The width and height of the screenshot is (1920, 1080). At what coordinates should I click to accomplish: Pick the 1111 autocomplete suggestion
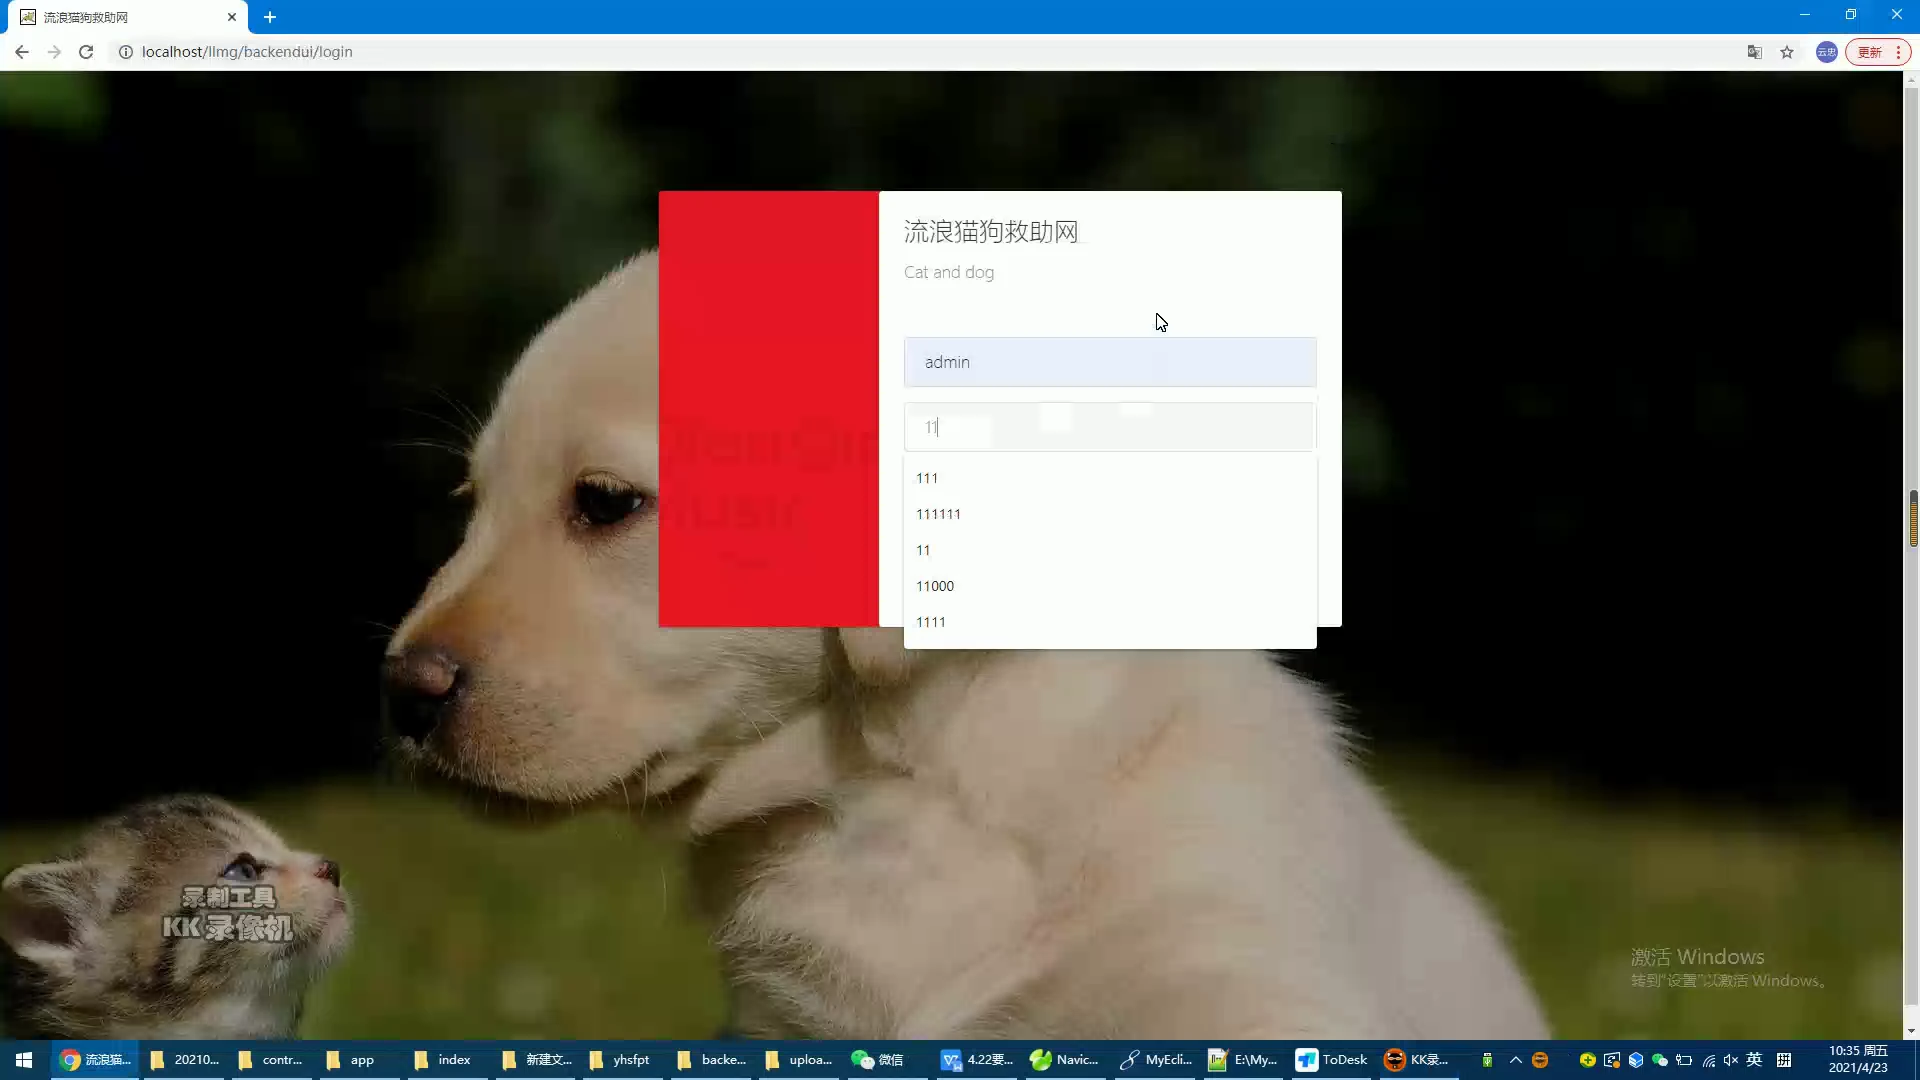pyautogui.click(x=931, y=622)
